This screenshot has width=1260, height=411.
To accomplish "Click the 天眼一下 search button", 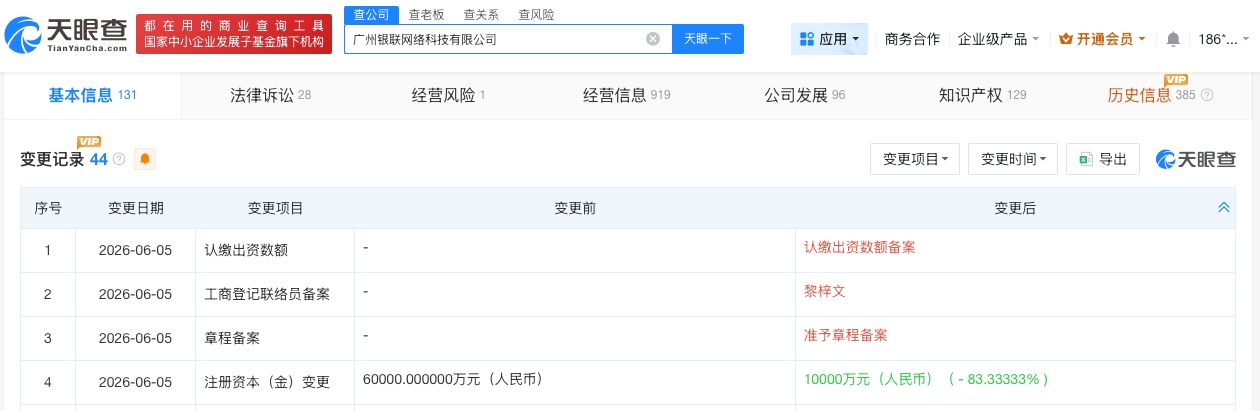I will click(708, 39).
